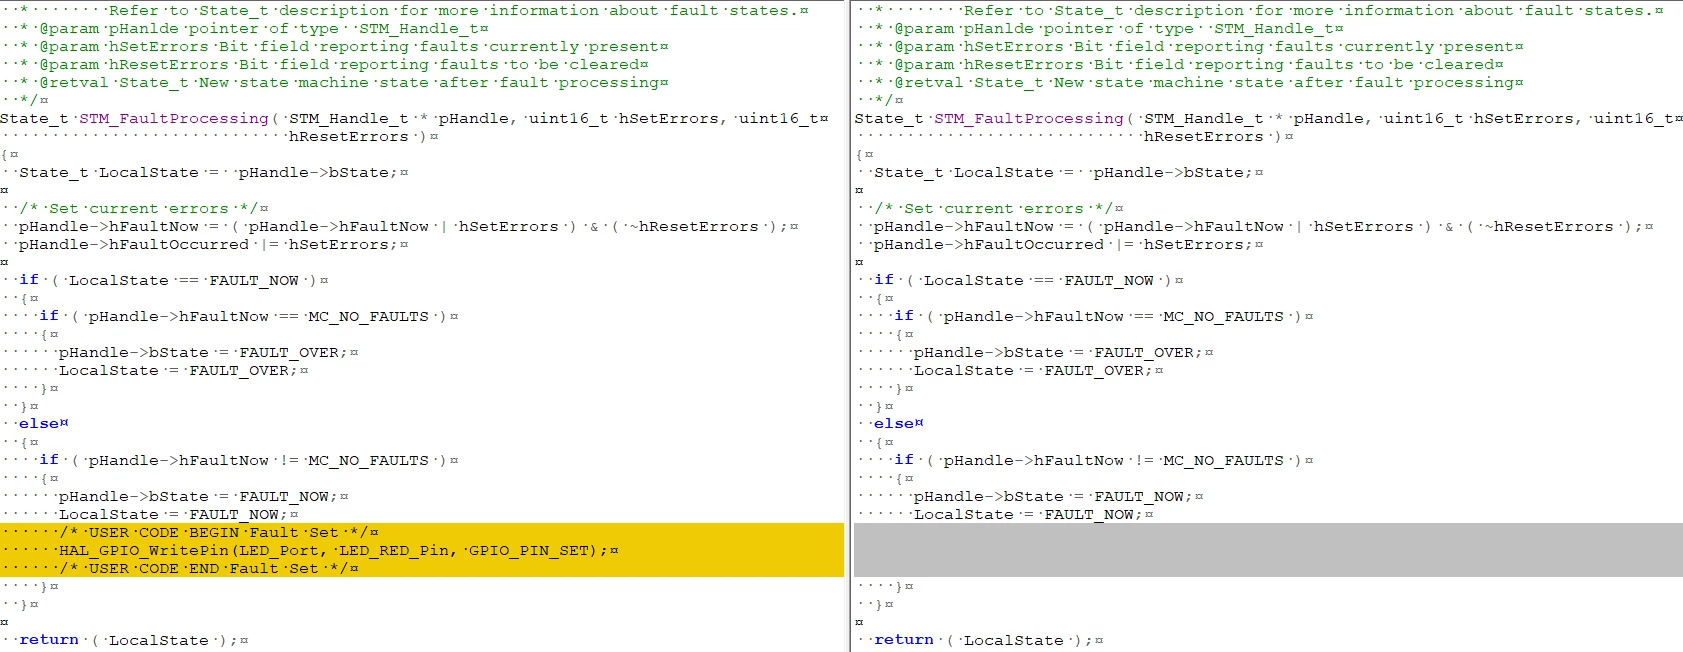The image size is (1683, 652).
Task: Click '@param hSetErrors Bit field' line, left pane
Action: [x=349, y=46]
